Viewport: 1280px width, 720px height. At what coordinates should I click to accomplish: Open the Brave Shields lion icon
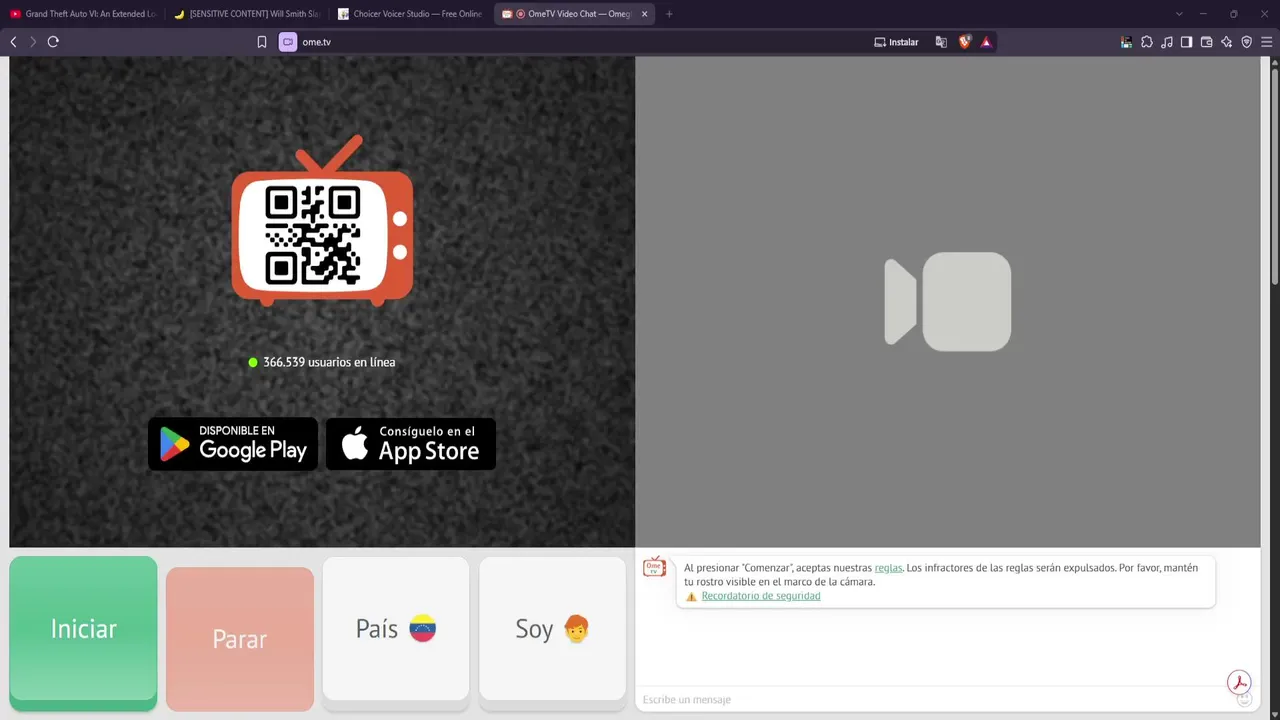(x=965, y=42)
